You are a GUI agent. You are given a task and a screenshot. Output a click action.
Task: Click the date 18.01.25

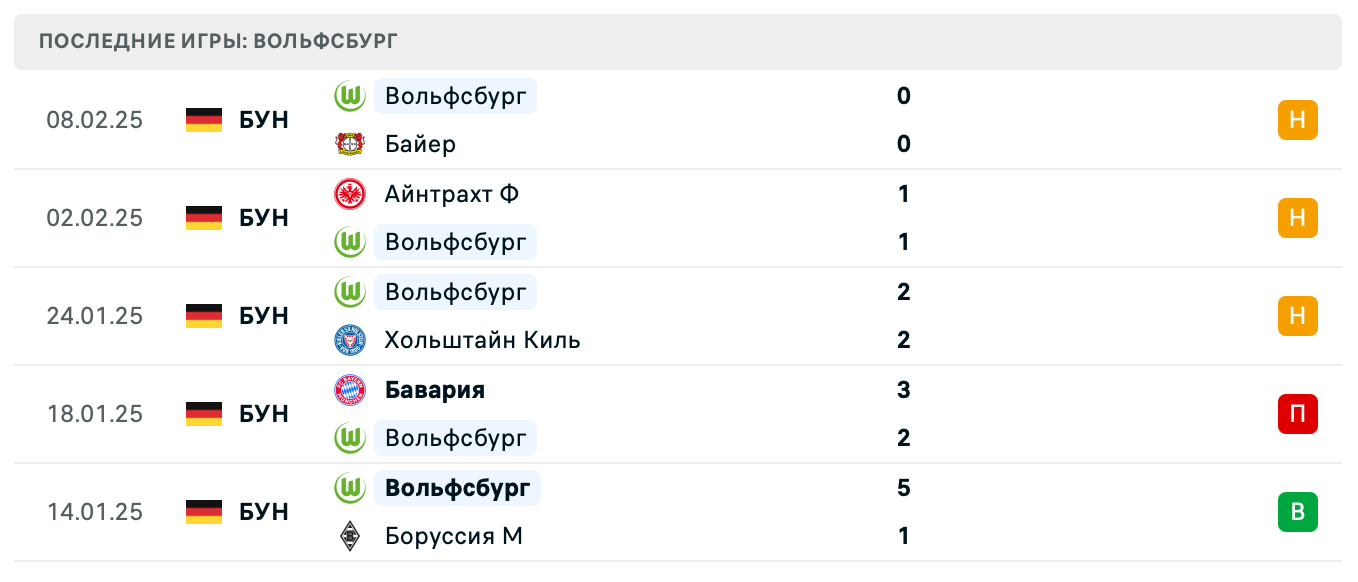[96, 414]
